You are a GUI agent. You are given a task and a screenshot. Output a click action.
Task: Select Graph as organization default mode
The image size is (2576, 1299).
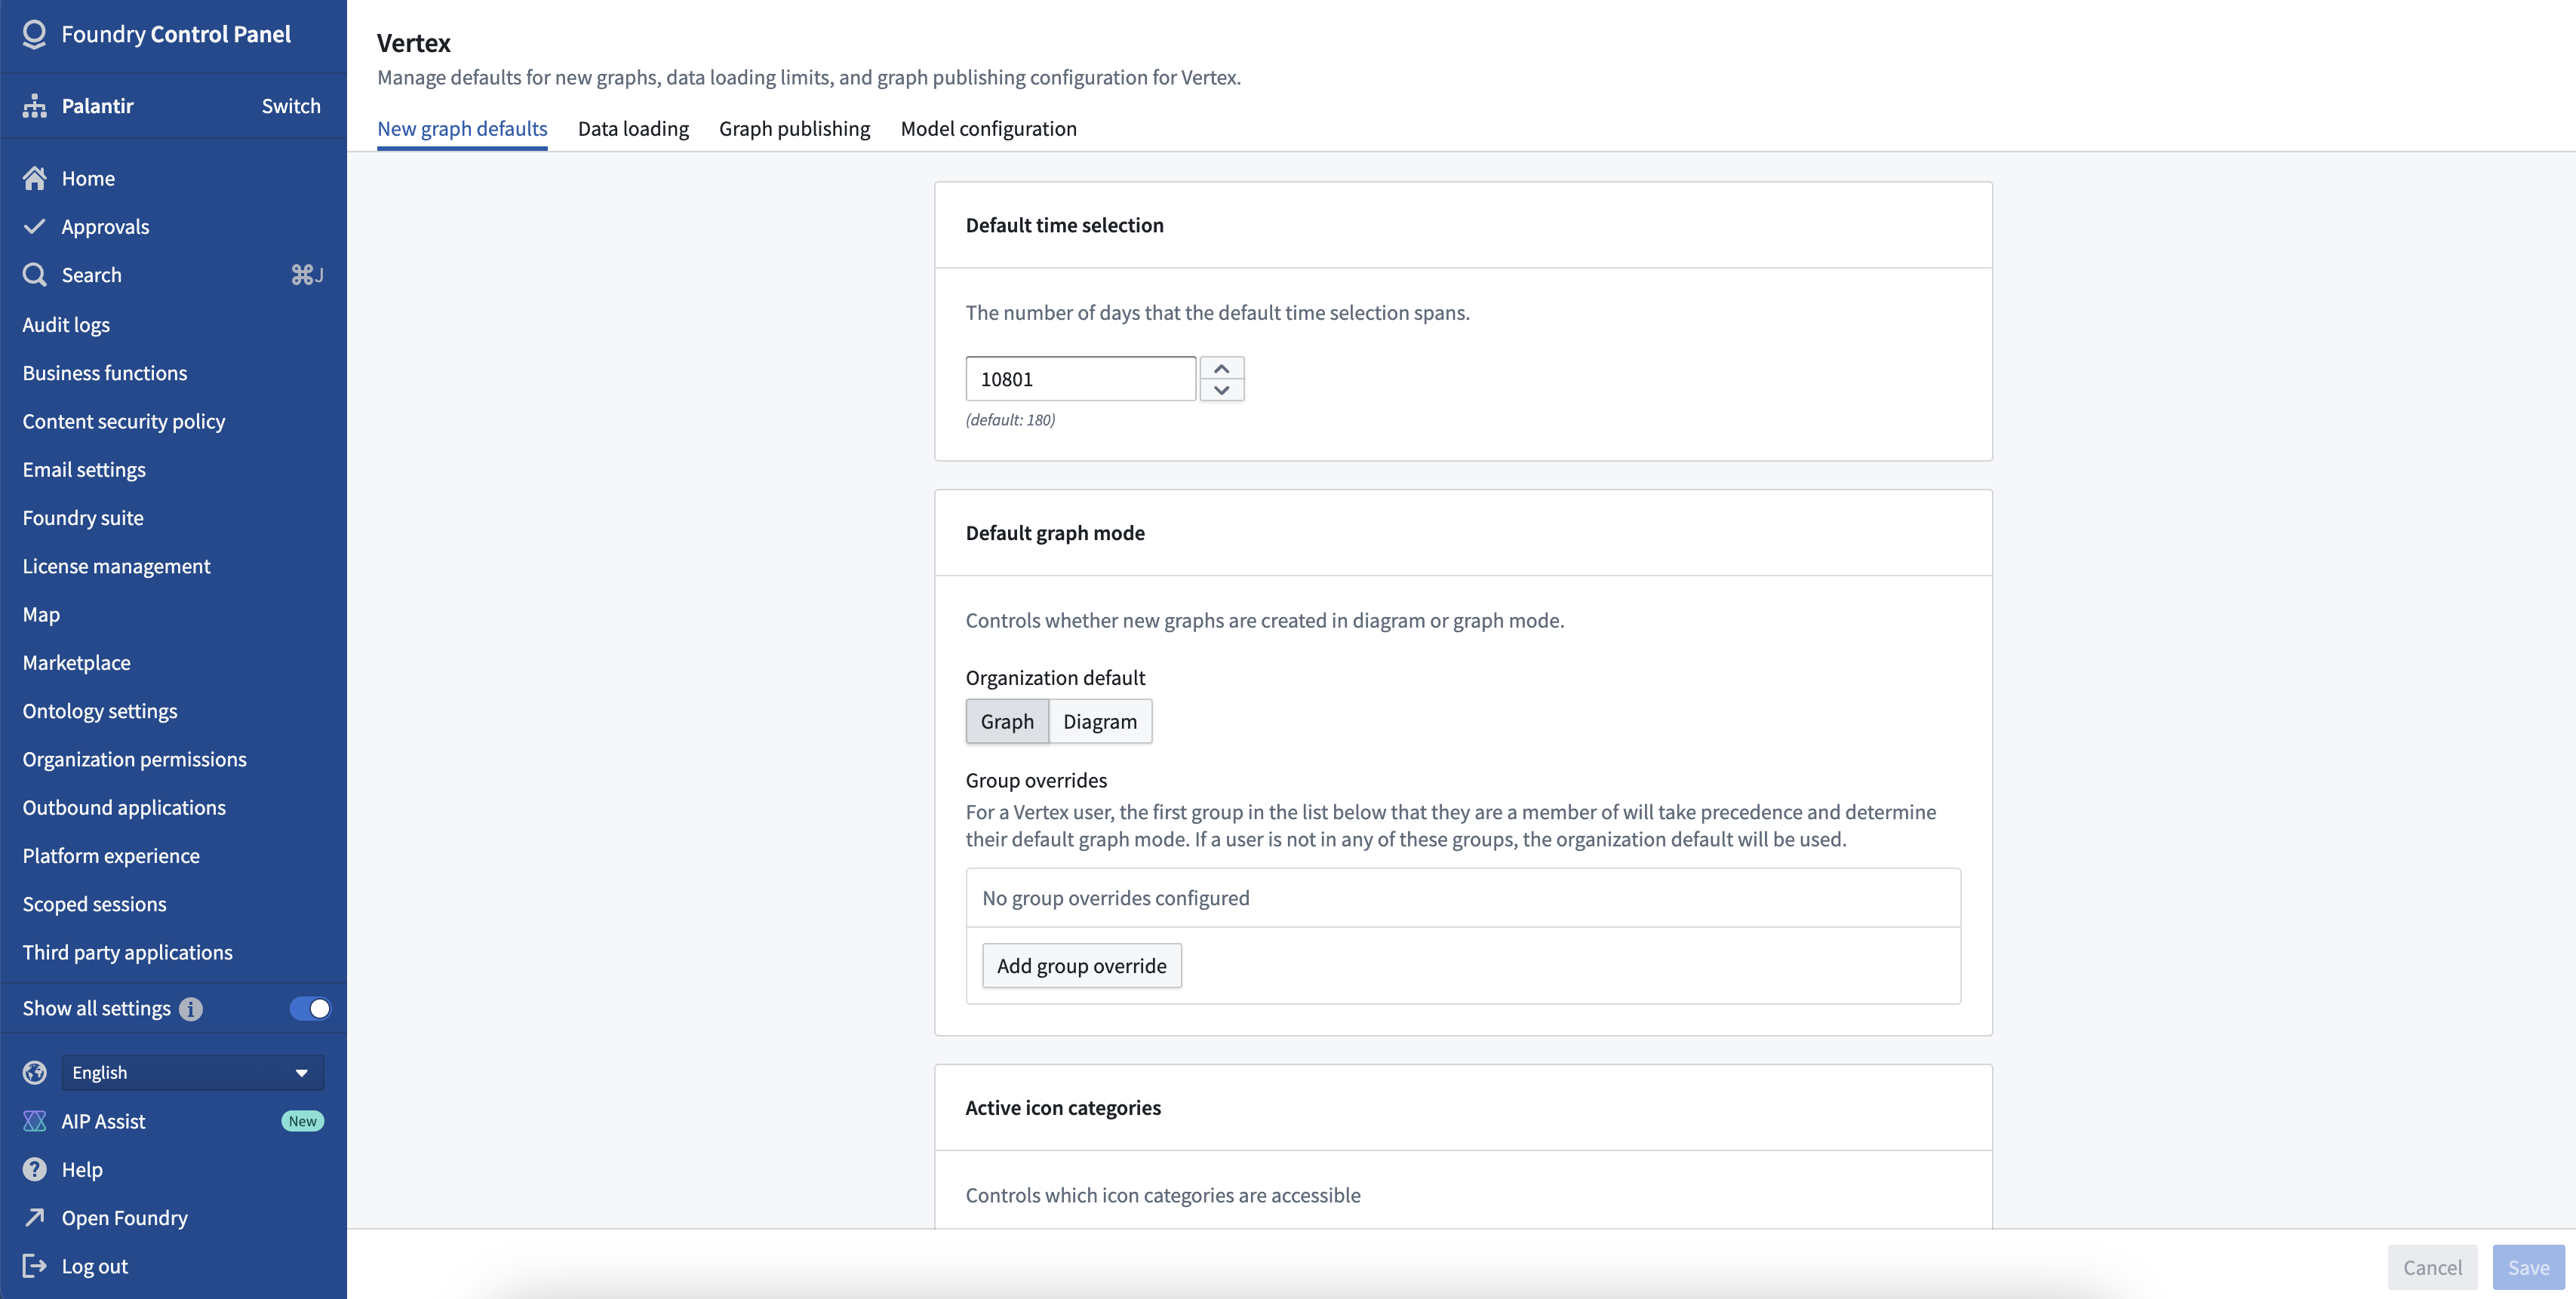(x=1007, y=721)
